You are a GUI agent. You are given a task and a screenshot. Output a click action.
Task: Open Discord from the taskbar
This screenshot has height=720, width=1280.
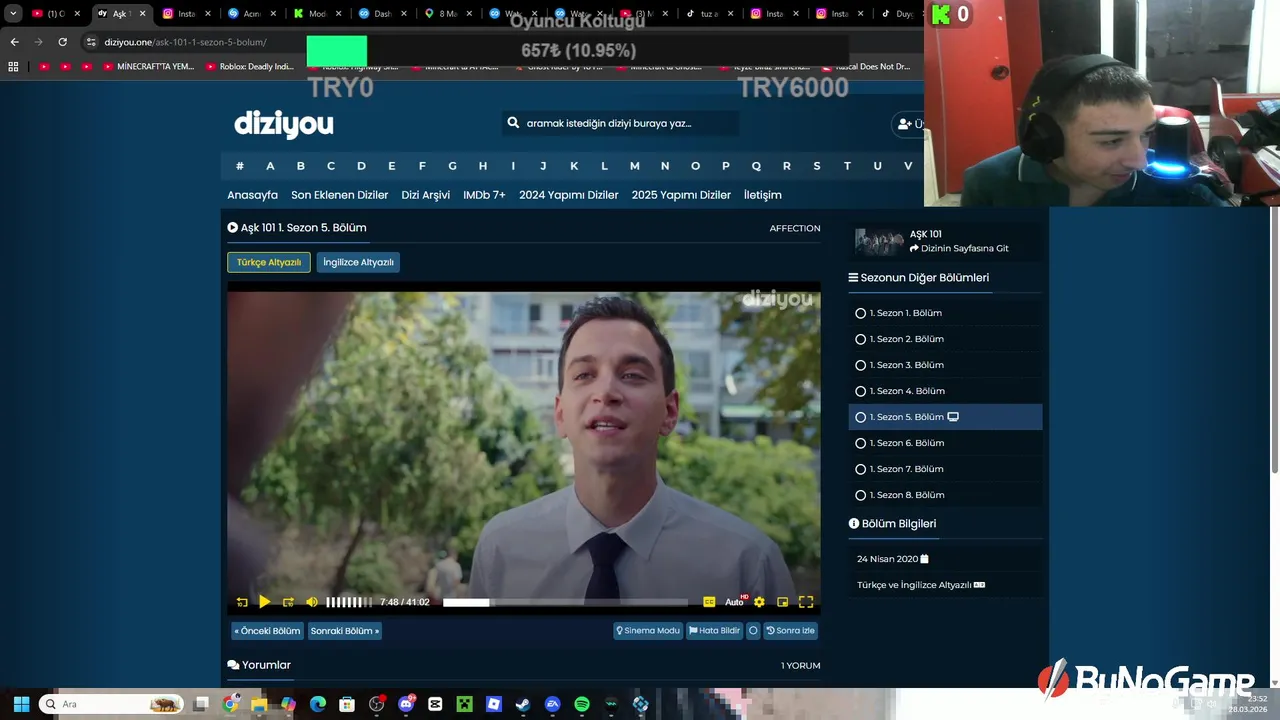click(x=406, y=704)
